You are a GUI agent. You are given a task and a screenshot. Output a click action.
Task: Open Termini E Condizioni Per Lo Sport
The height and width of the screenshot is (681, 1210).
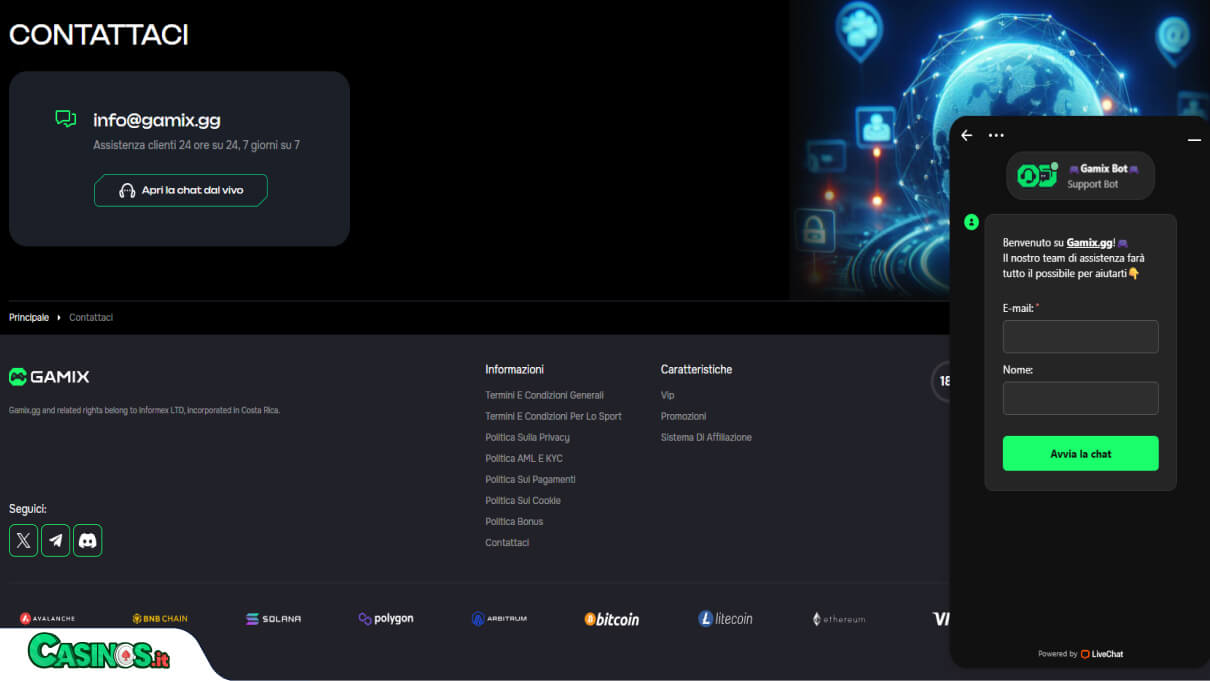[553, 416]
